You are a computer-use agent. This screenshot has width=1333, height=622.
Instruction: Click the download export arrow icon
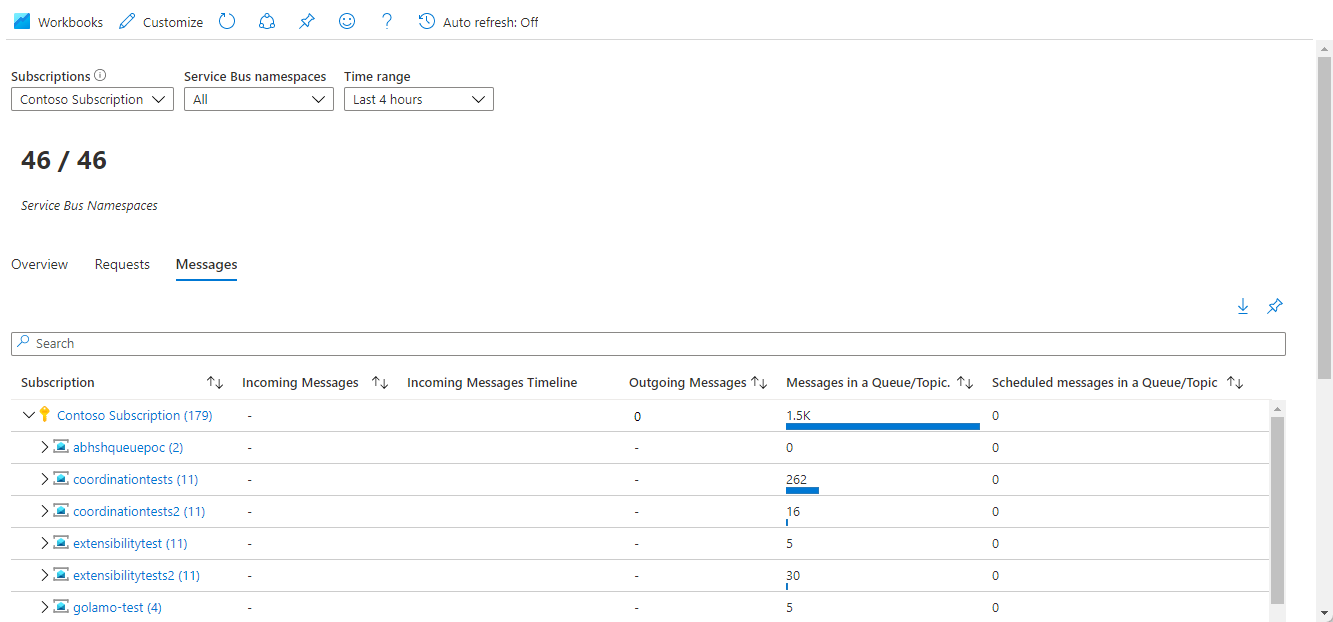click(1243, 307)
